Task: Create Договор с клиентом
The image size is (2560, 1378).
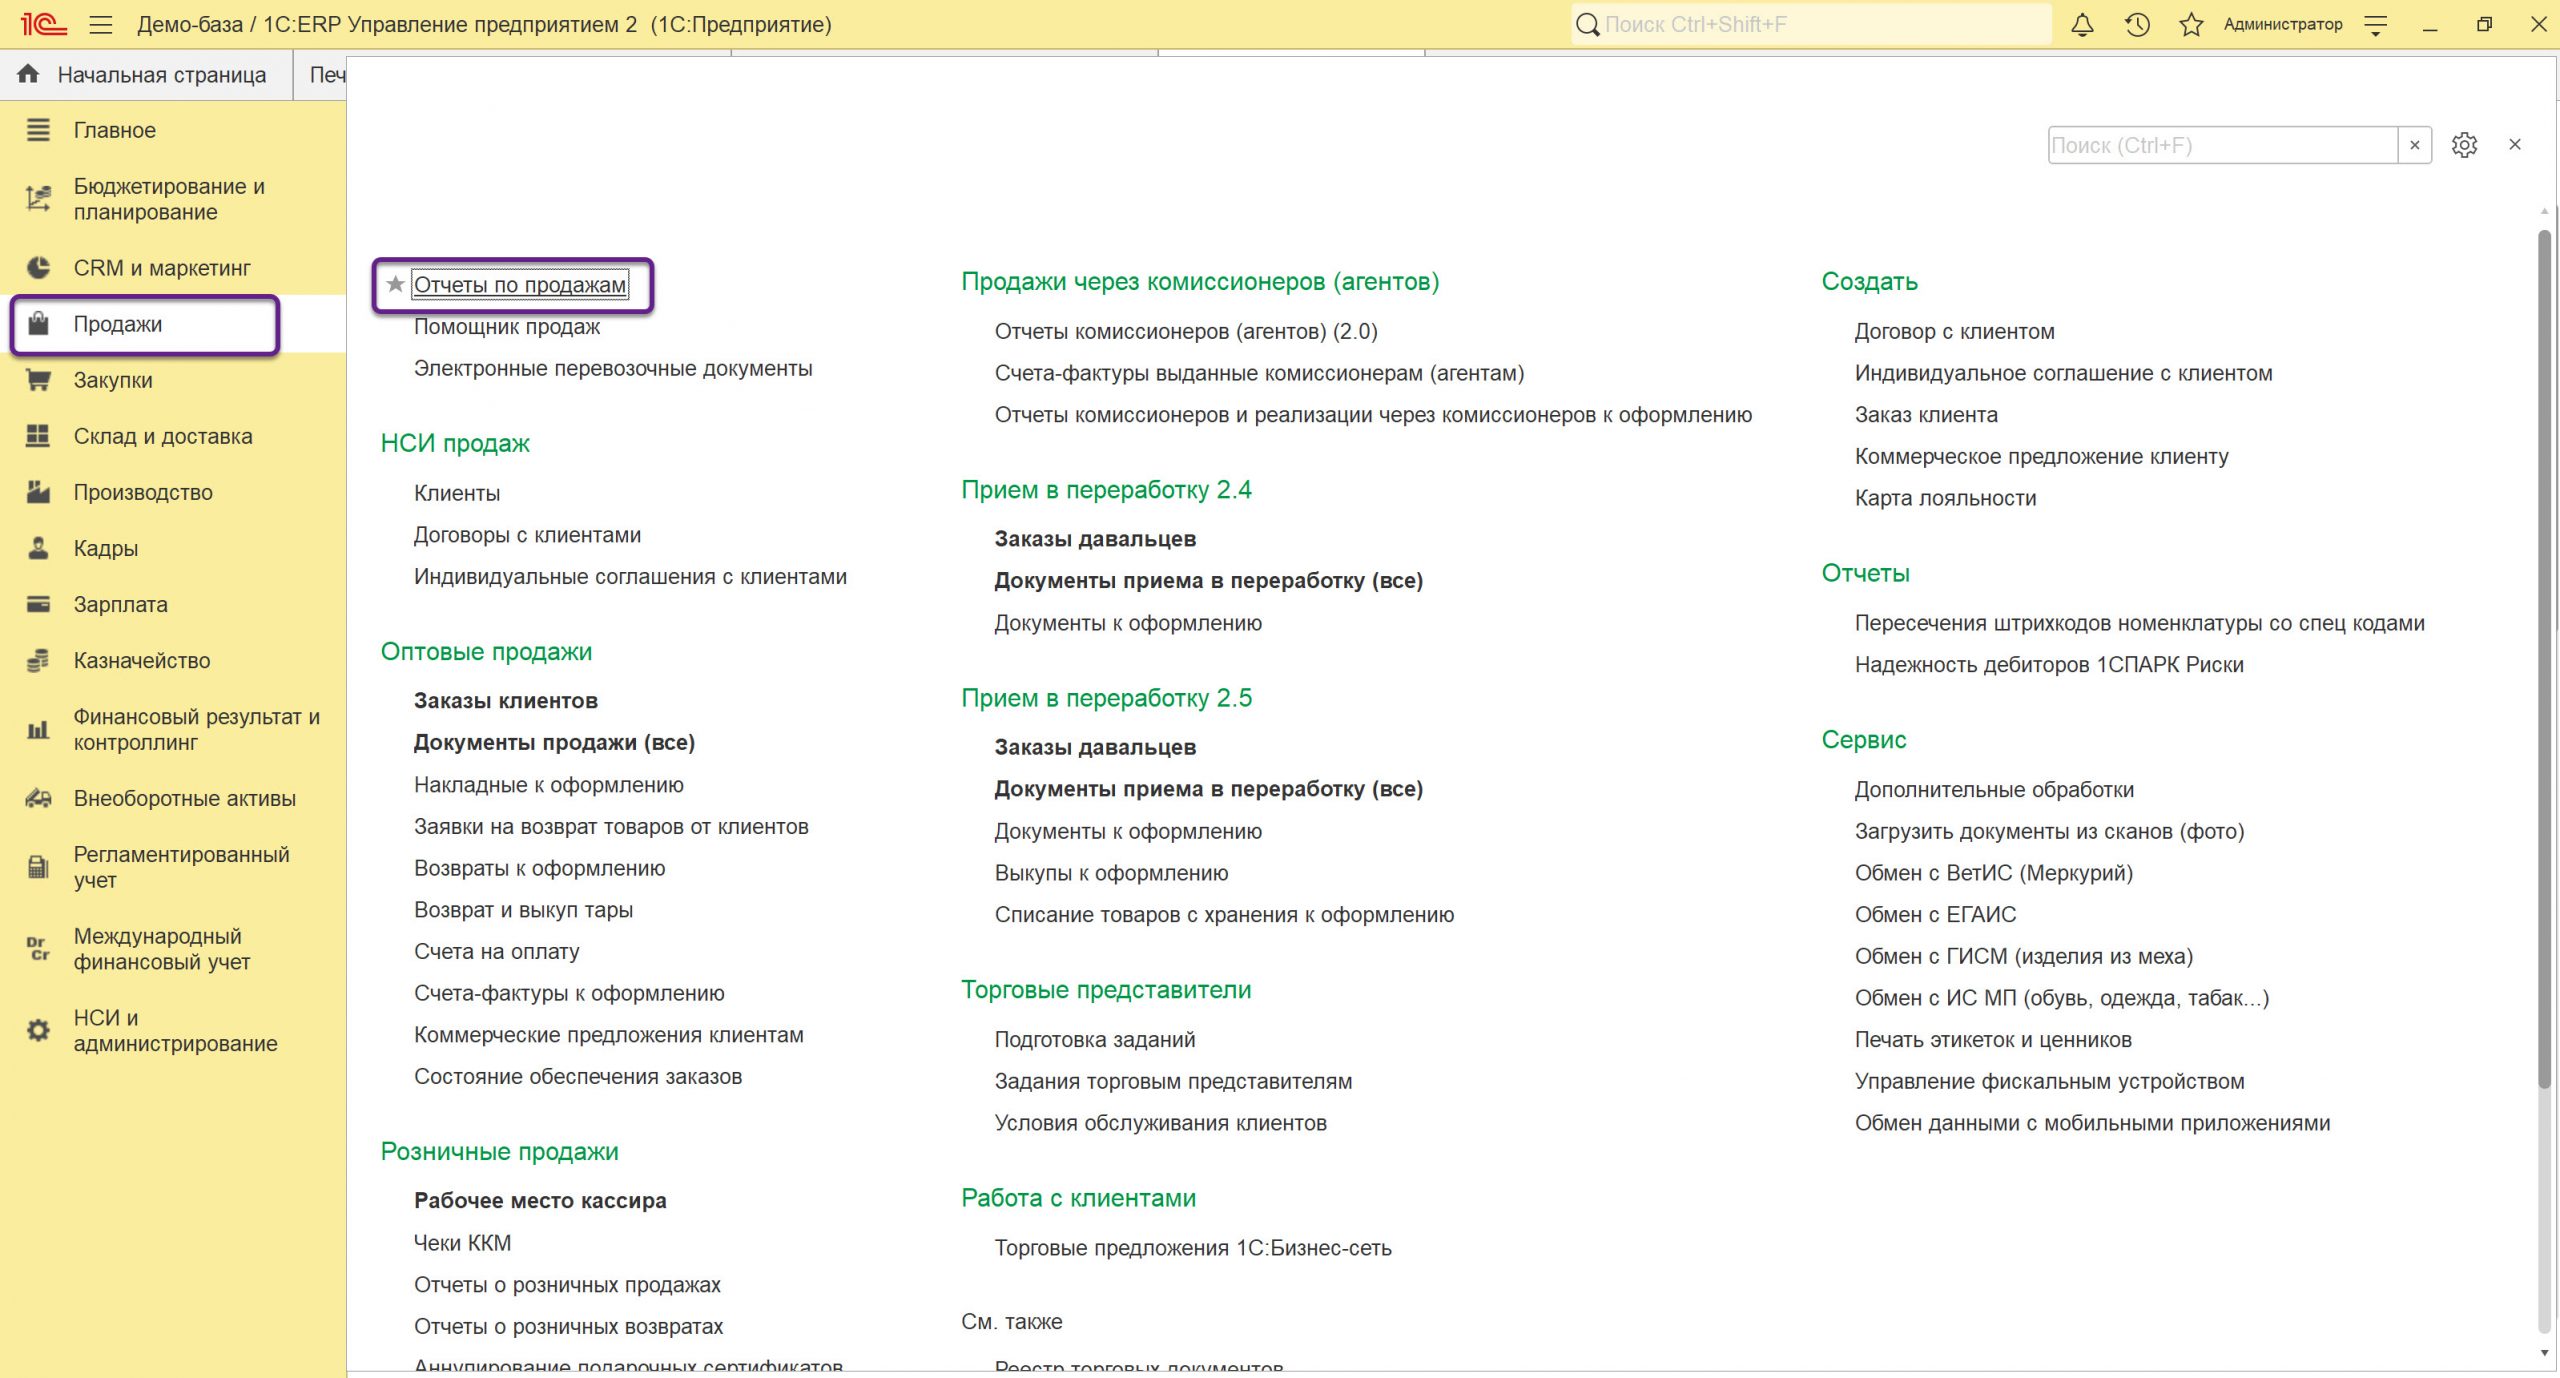Action: [x=1954, y=332]
